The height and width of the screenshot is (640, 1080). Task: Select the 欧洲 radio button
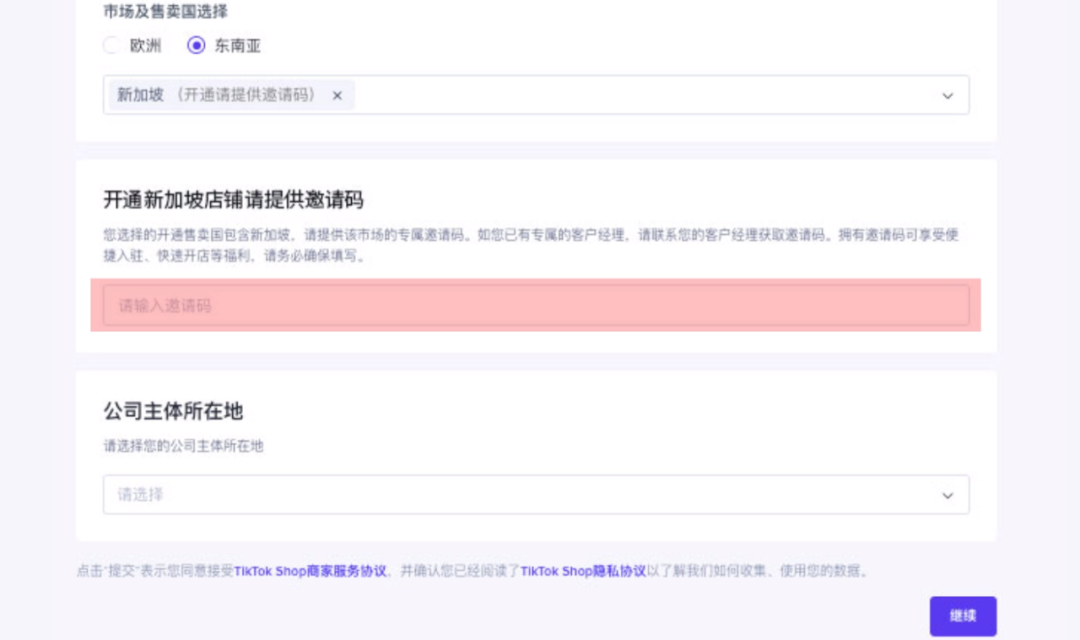pyautogui.click(x=111, y=45)
